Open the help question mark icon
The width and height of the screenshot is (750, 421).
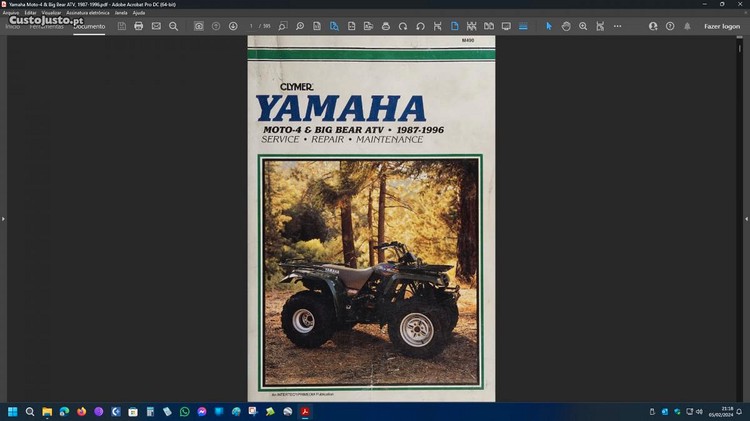tap(670, 26)
